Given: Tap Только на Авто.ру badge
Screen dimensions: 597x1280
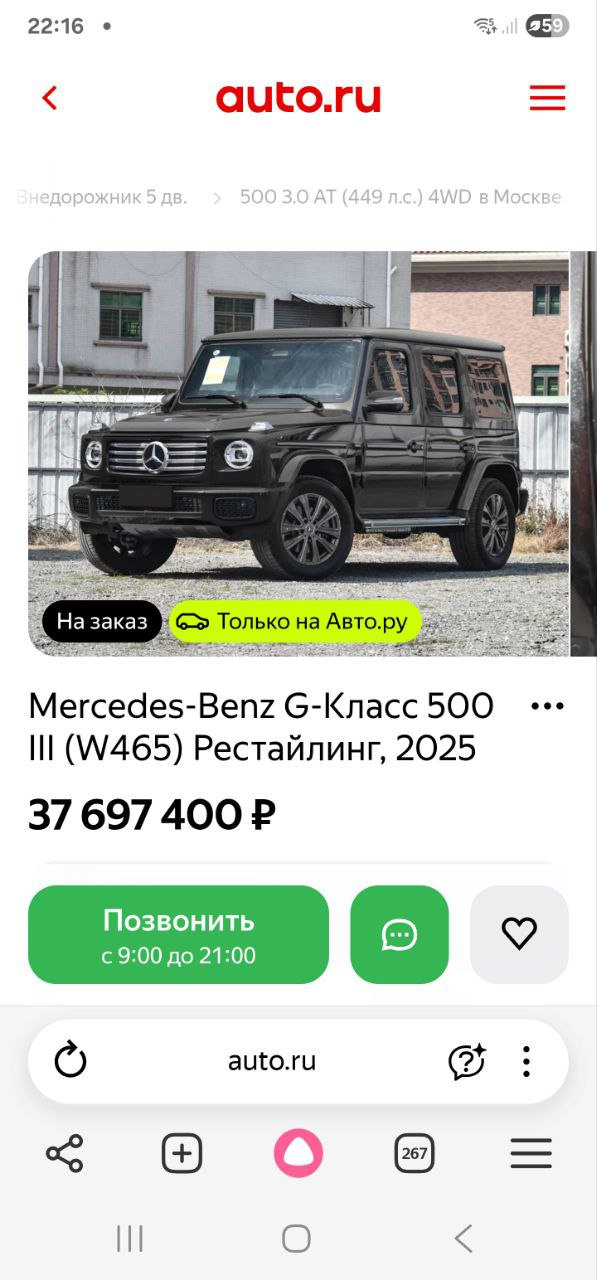Looking at the screenshot, I should [295, 622].
